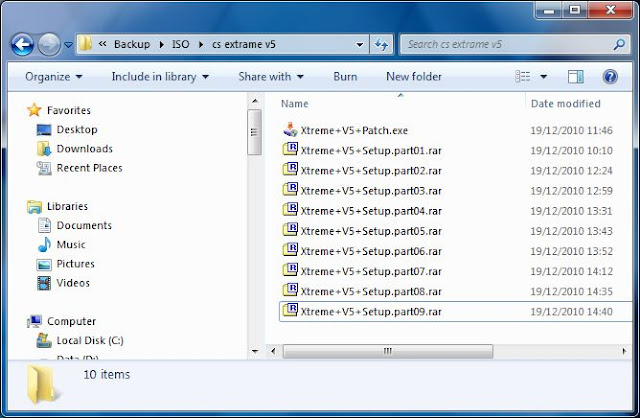Screen dimensions: 640x418
Task: Click file list scroll left arrow
Action: (273, 351)
